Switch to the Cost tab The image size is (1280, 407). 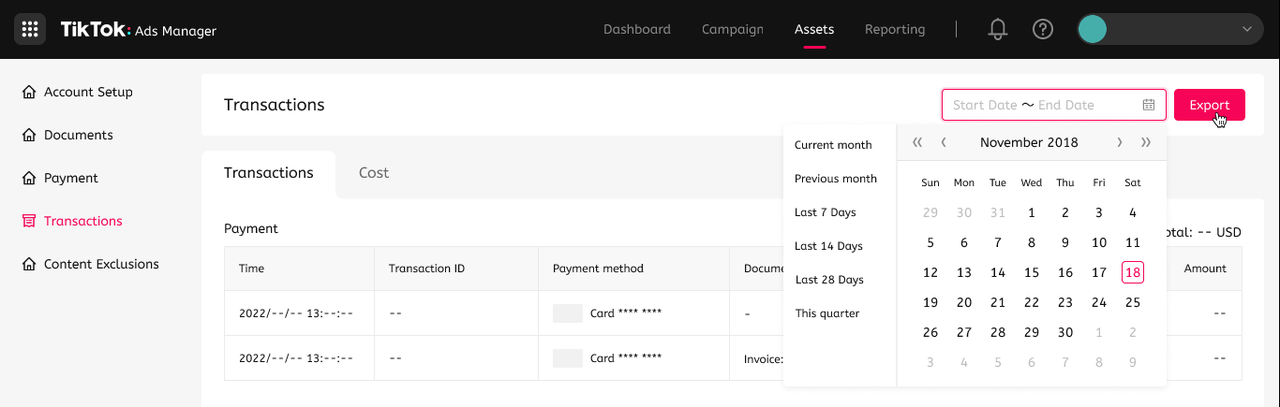[373, 173]
